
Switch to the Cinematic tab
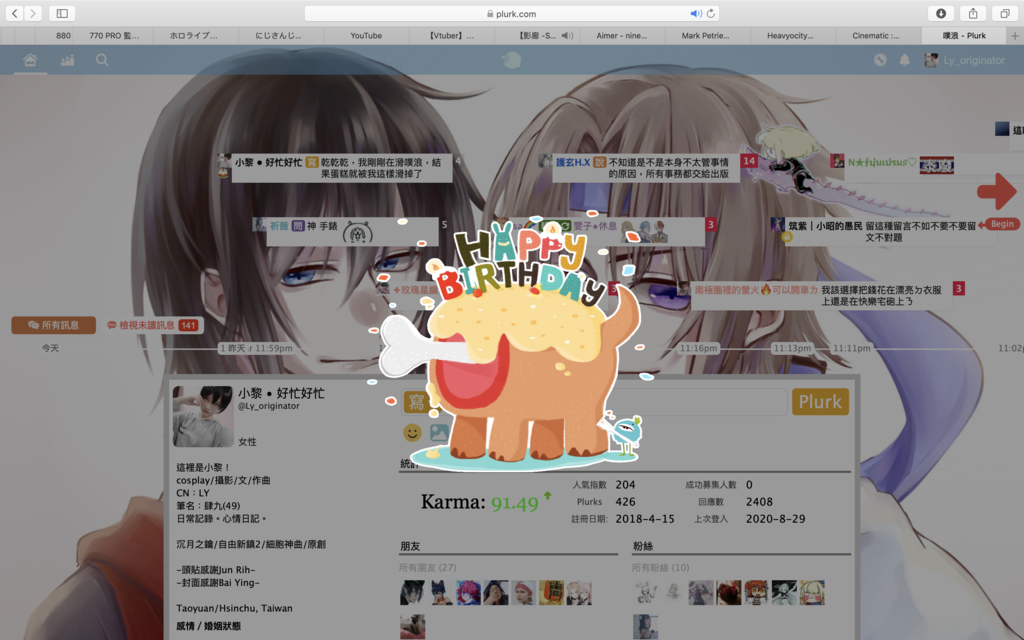876,36
